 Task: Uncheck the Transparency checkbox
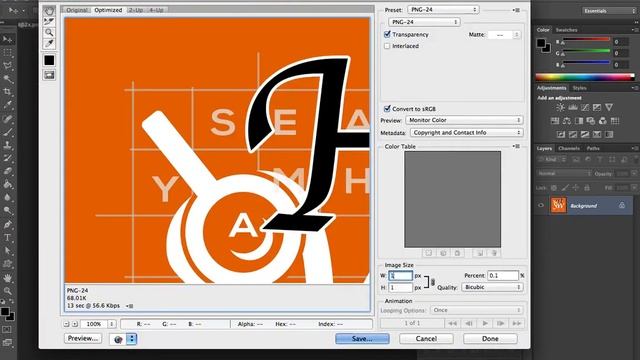pos(387,34)
